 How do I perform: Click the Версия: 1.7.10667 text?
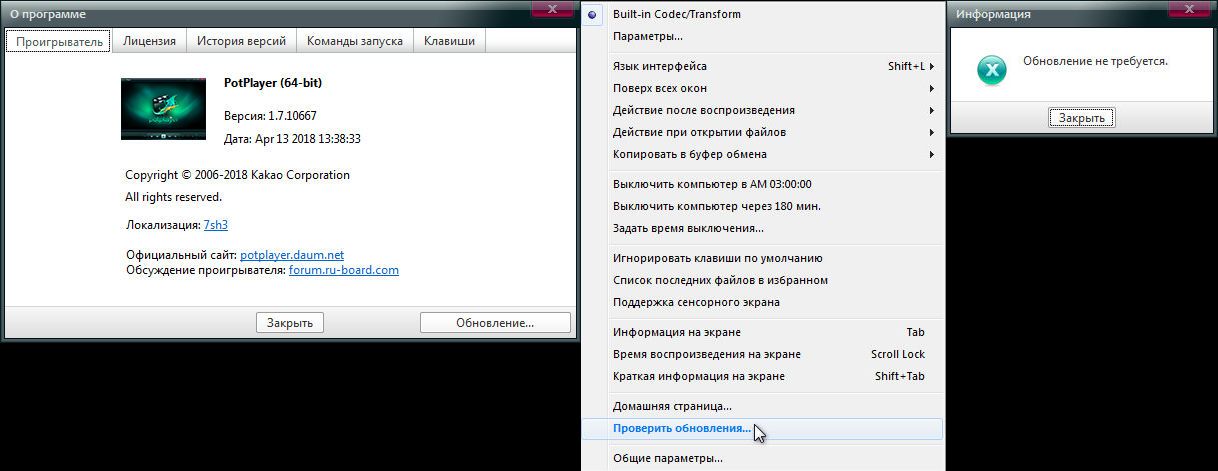(270, 116)
